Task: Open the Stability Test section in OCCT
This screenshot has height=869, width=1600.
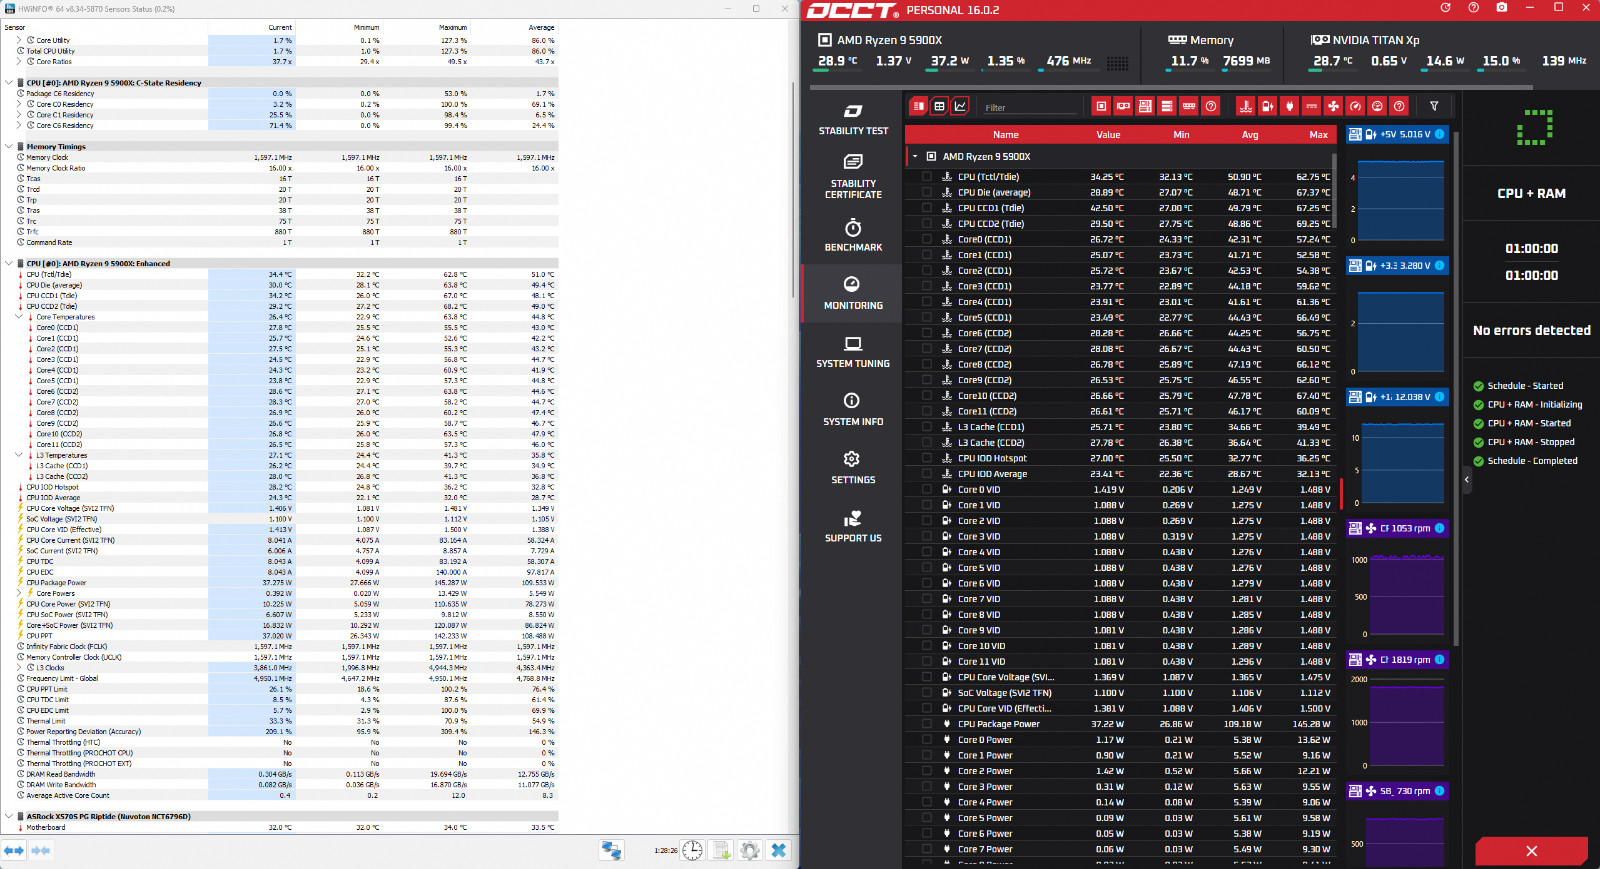Action: [853, 119]
